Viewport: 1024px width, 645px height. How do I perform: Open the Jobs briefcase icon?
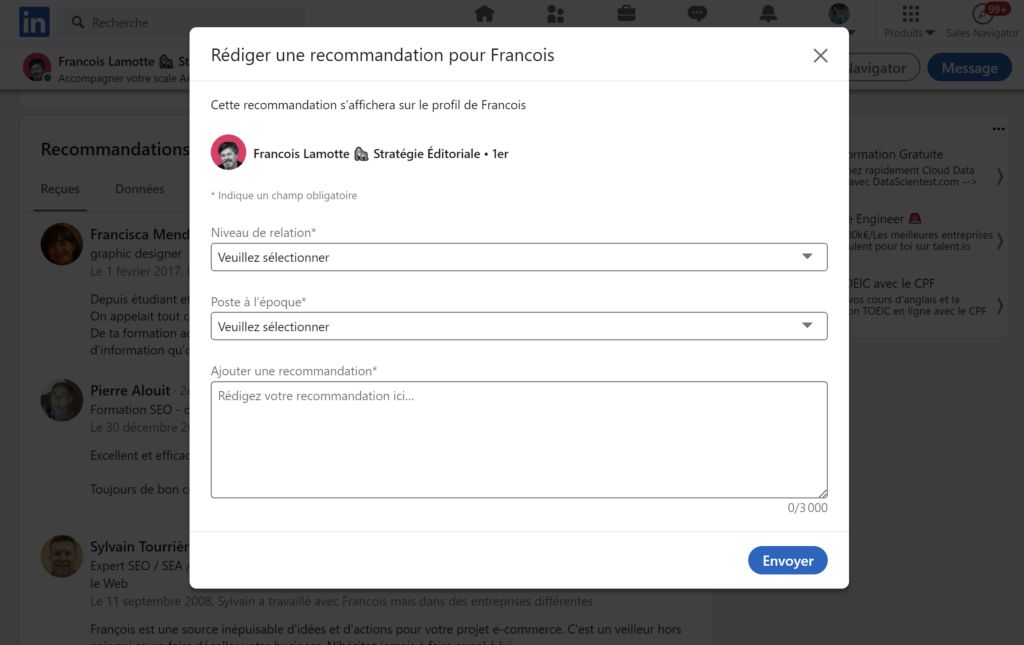pos(626,14)
